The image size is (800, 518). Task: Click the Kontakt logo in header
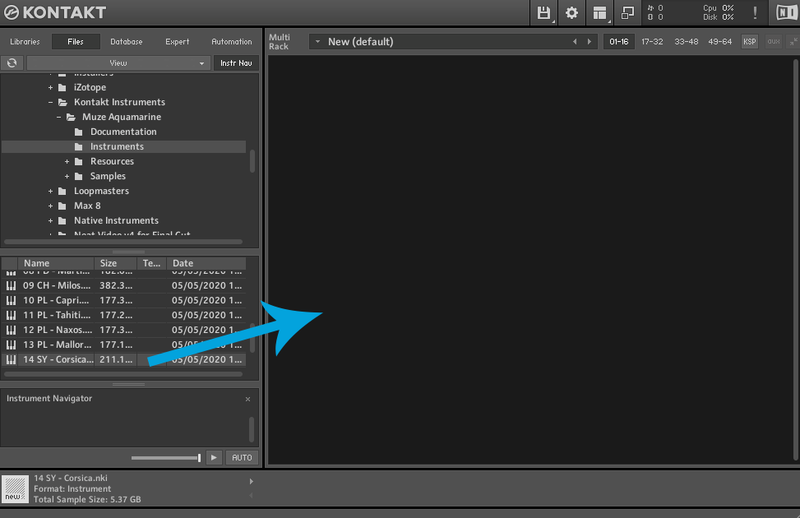coord(55,12)
